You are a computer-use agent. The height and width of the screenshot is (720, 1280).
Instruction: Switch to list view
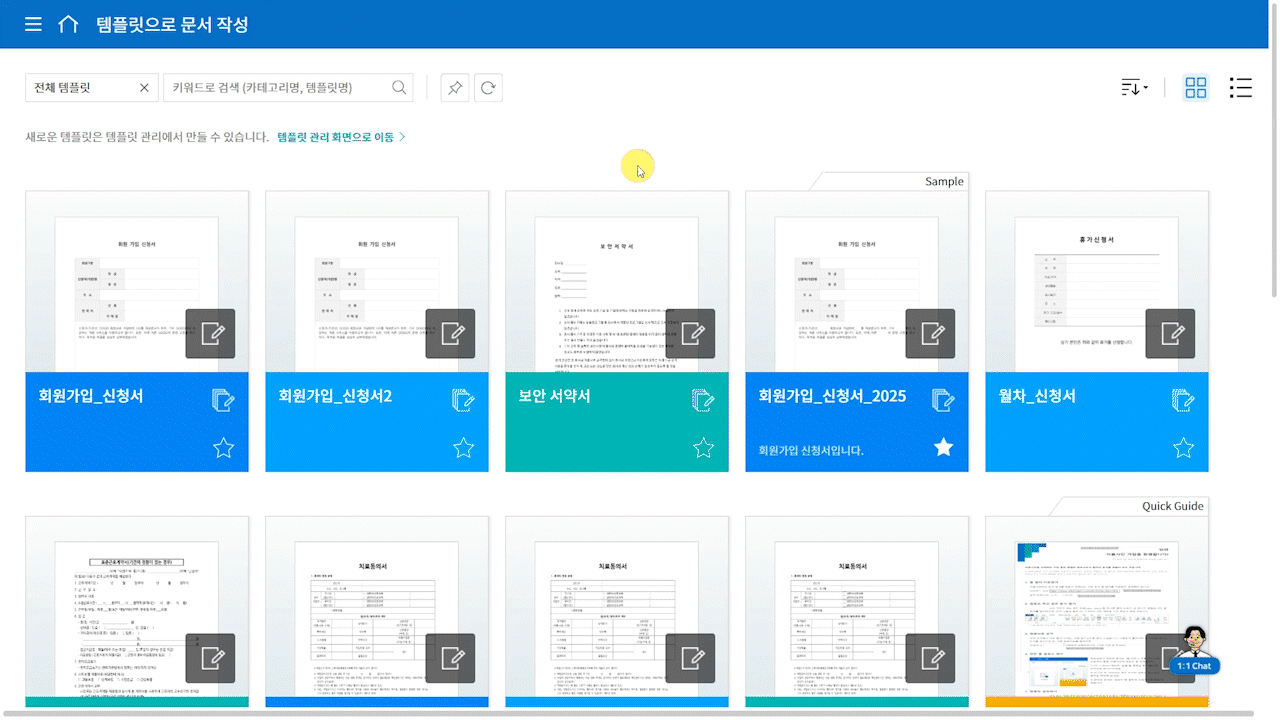[1240, 88]
